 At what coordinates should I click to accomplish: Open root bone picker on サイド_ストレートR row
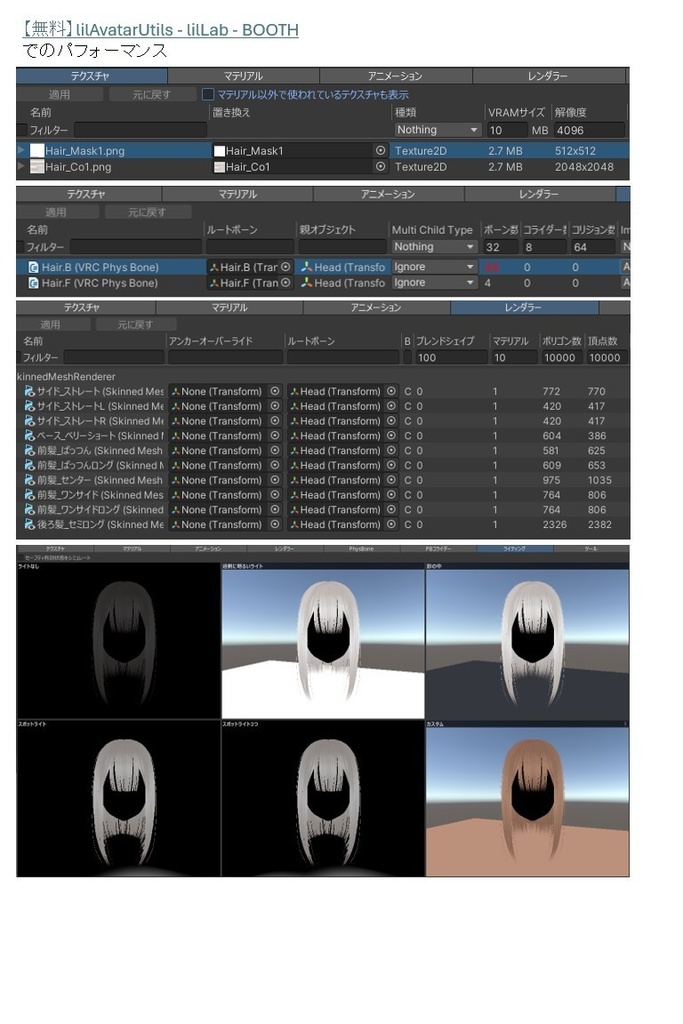(391, 421)
